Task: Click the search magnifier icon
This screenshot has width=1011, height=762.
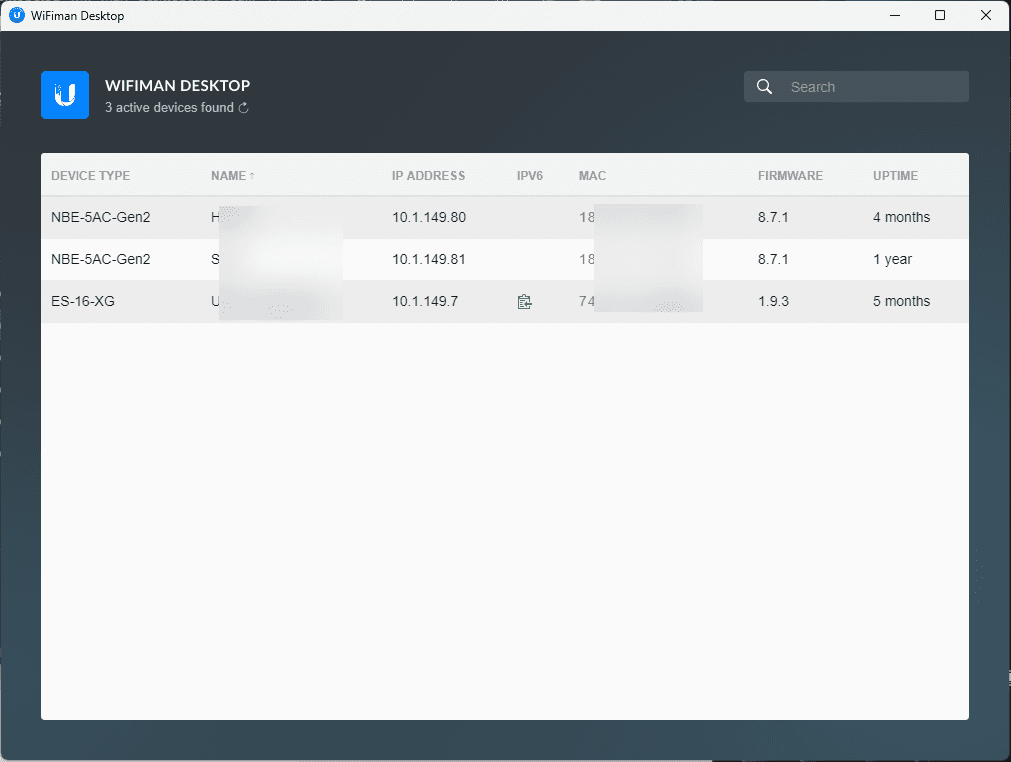Action: point(764,87)
